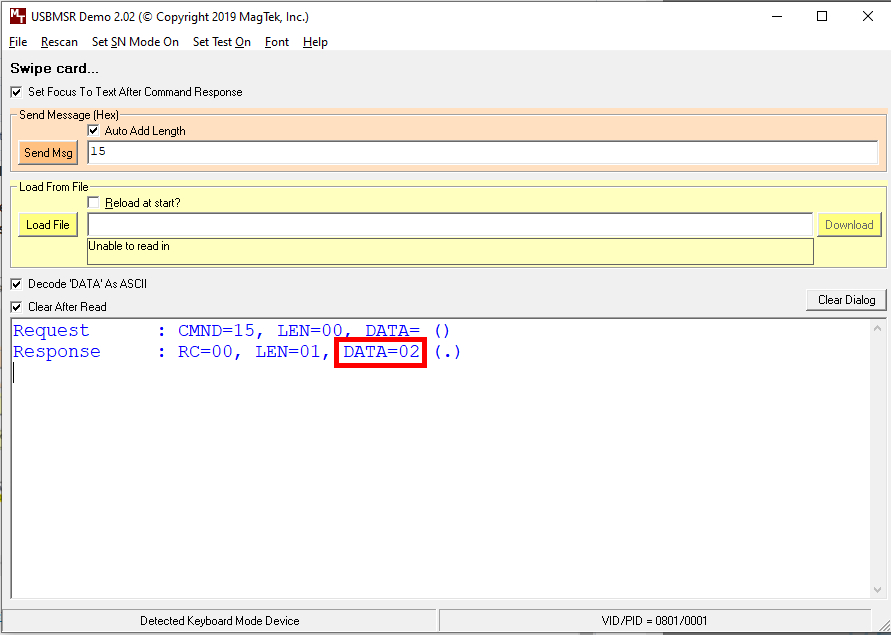Click 'Detected Keyboard Mode Device' status bar entry
This screenshot has height=635, width=891.
[x=219, y=621]
